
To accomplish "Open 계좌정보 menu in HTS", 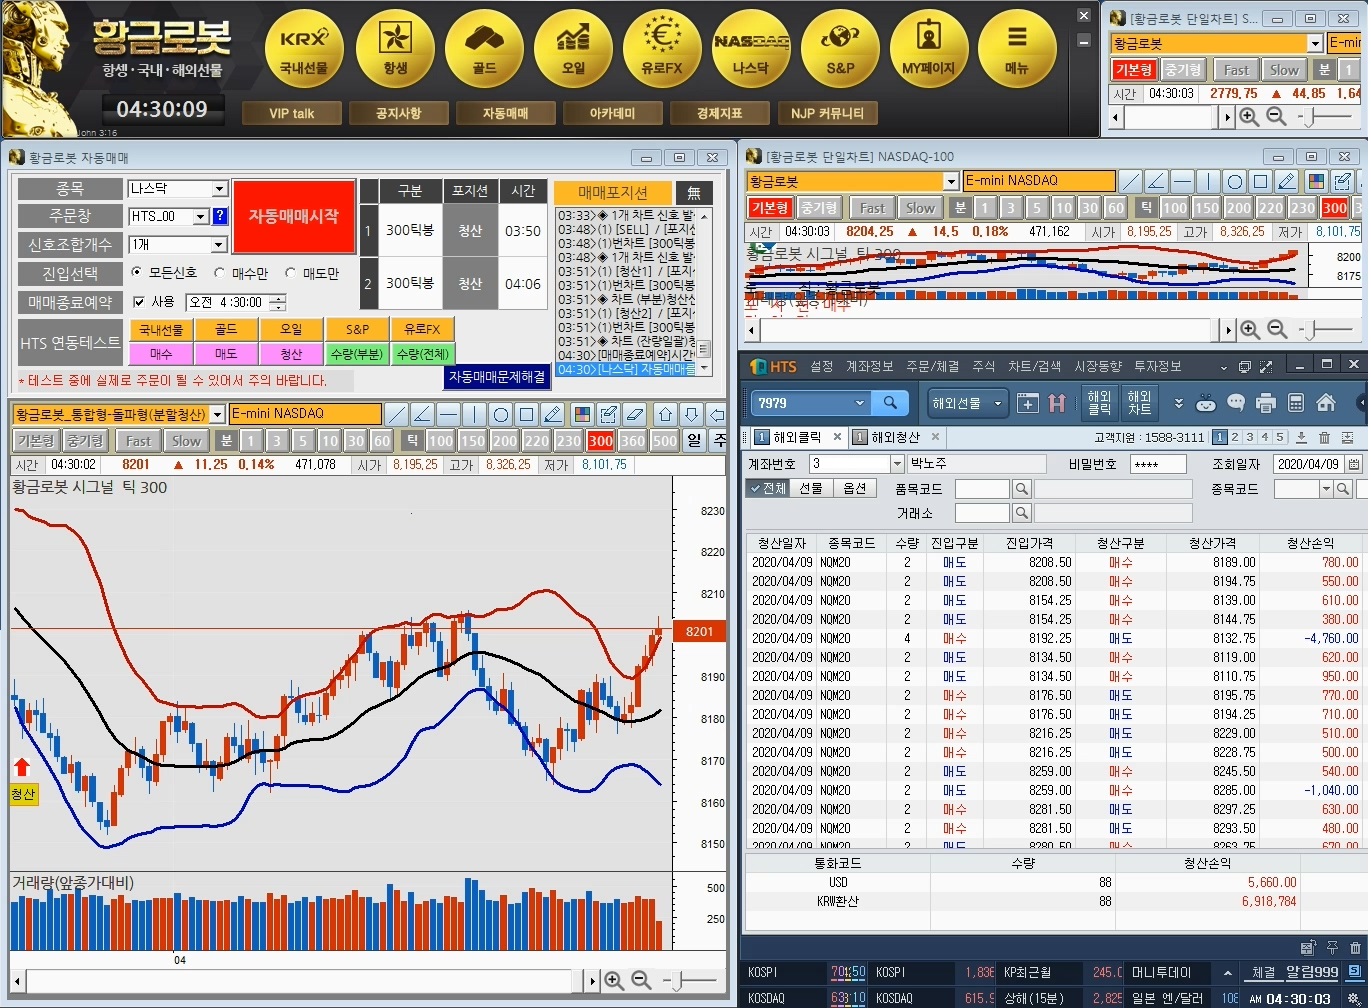I will tap(870, 367).
